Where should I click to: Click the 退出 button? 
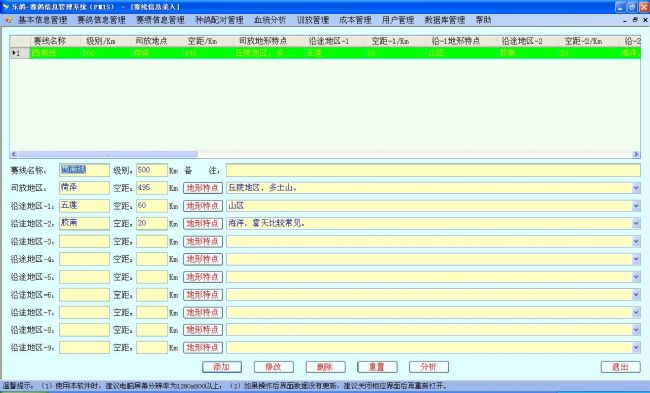pos(621,367)
